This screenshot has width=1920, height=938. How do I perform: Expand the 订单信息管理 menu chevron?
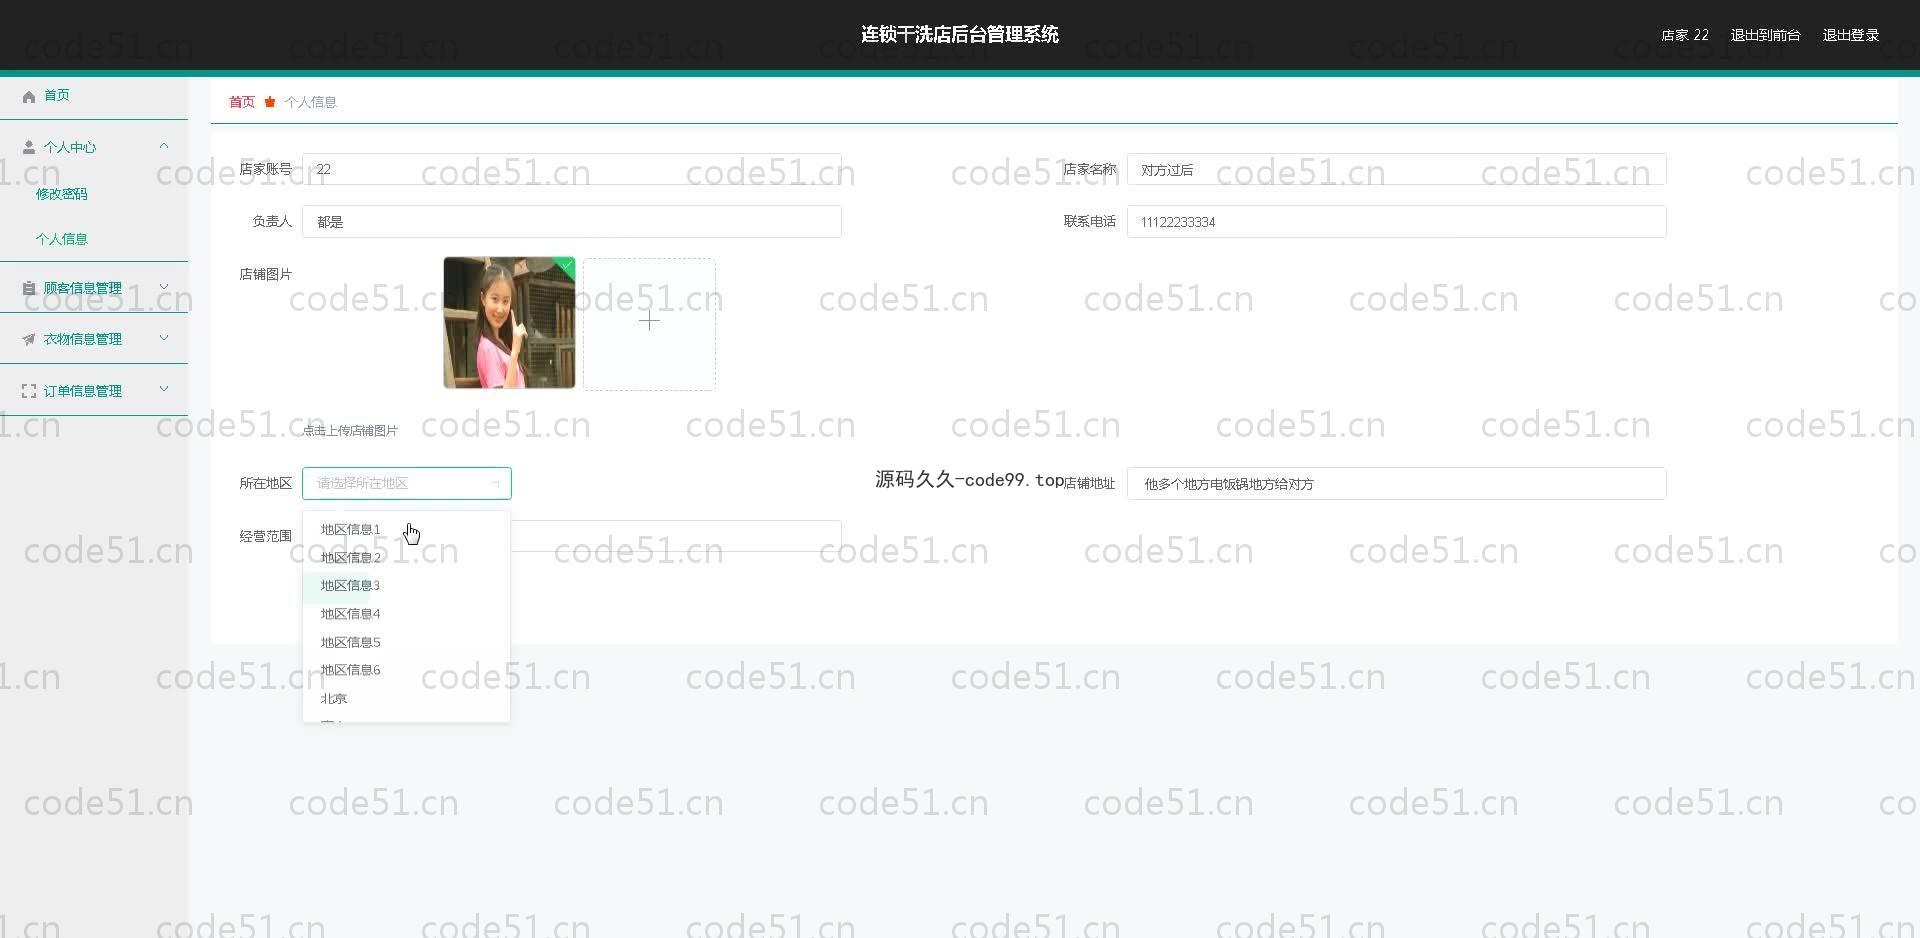click(164, 389)
